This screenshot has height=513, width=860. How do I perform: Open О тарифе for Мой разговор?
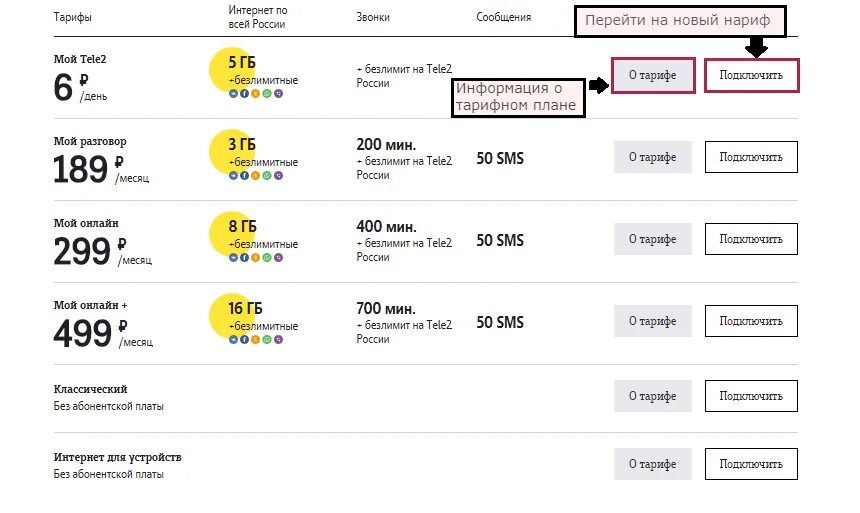click(653, 157)
